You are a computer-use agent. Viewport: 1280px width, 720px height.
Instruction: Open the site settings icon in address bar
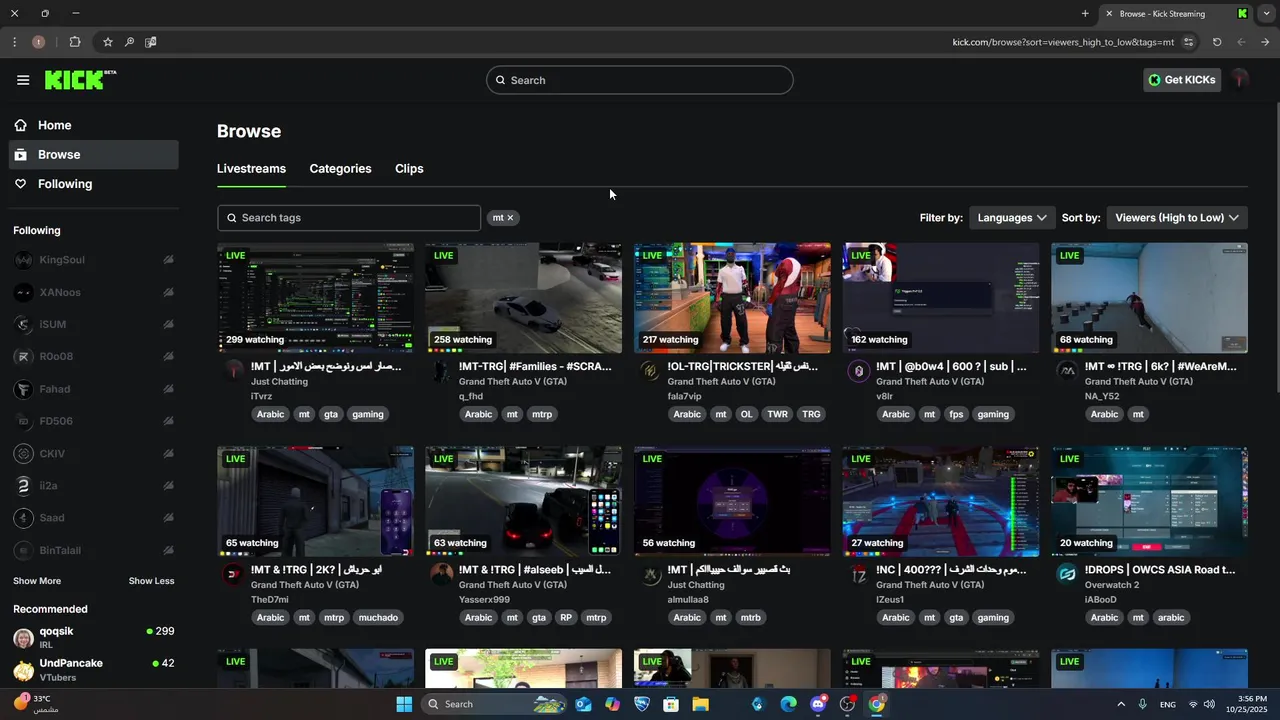point(1188,42)
